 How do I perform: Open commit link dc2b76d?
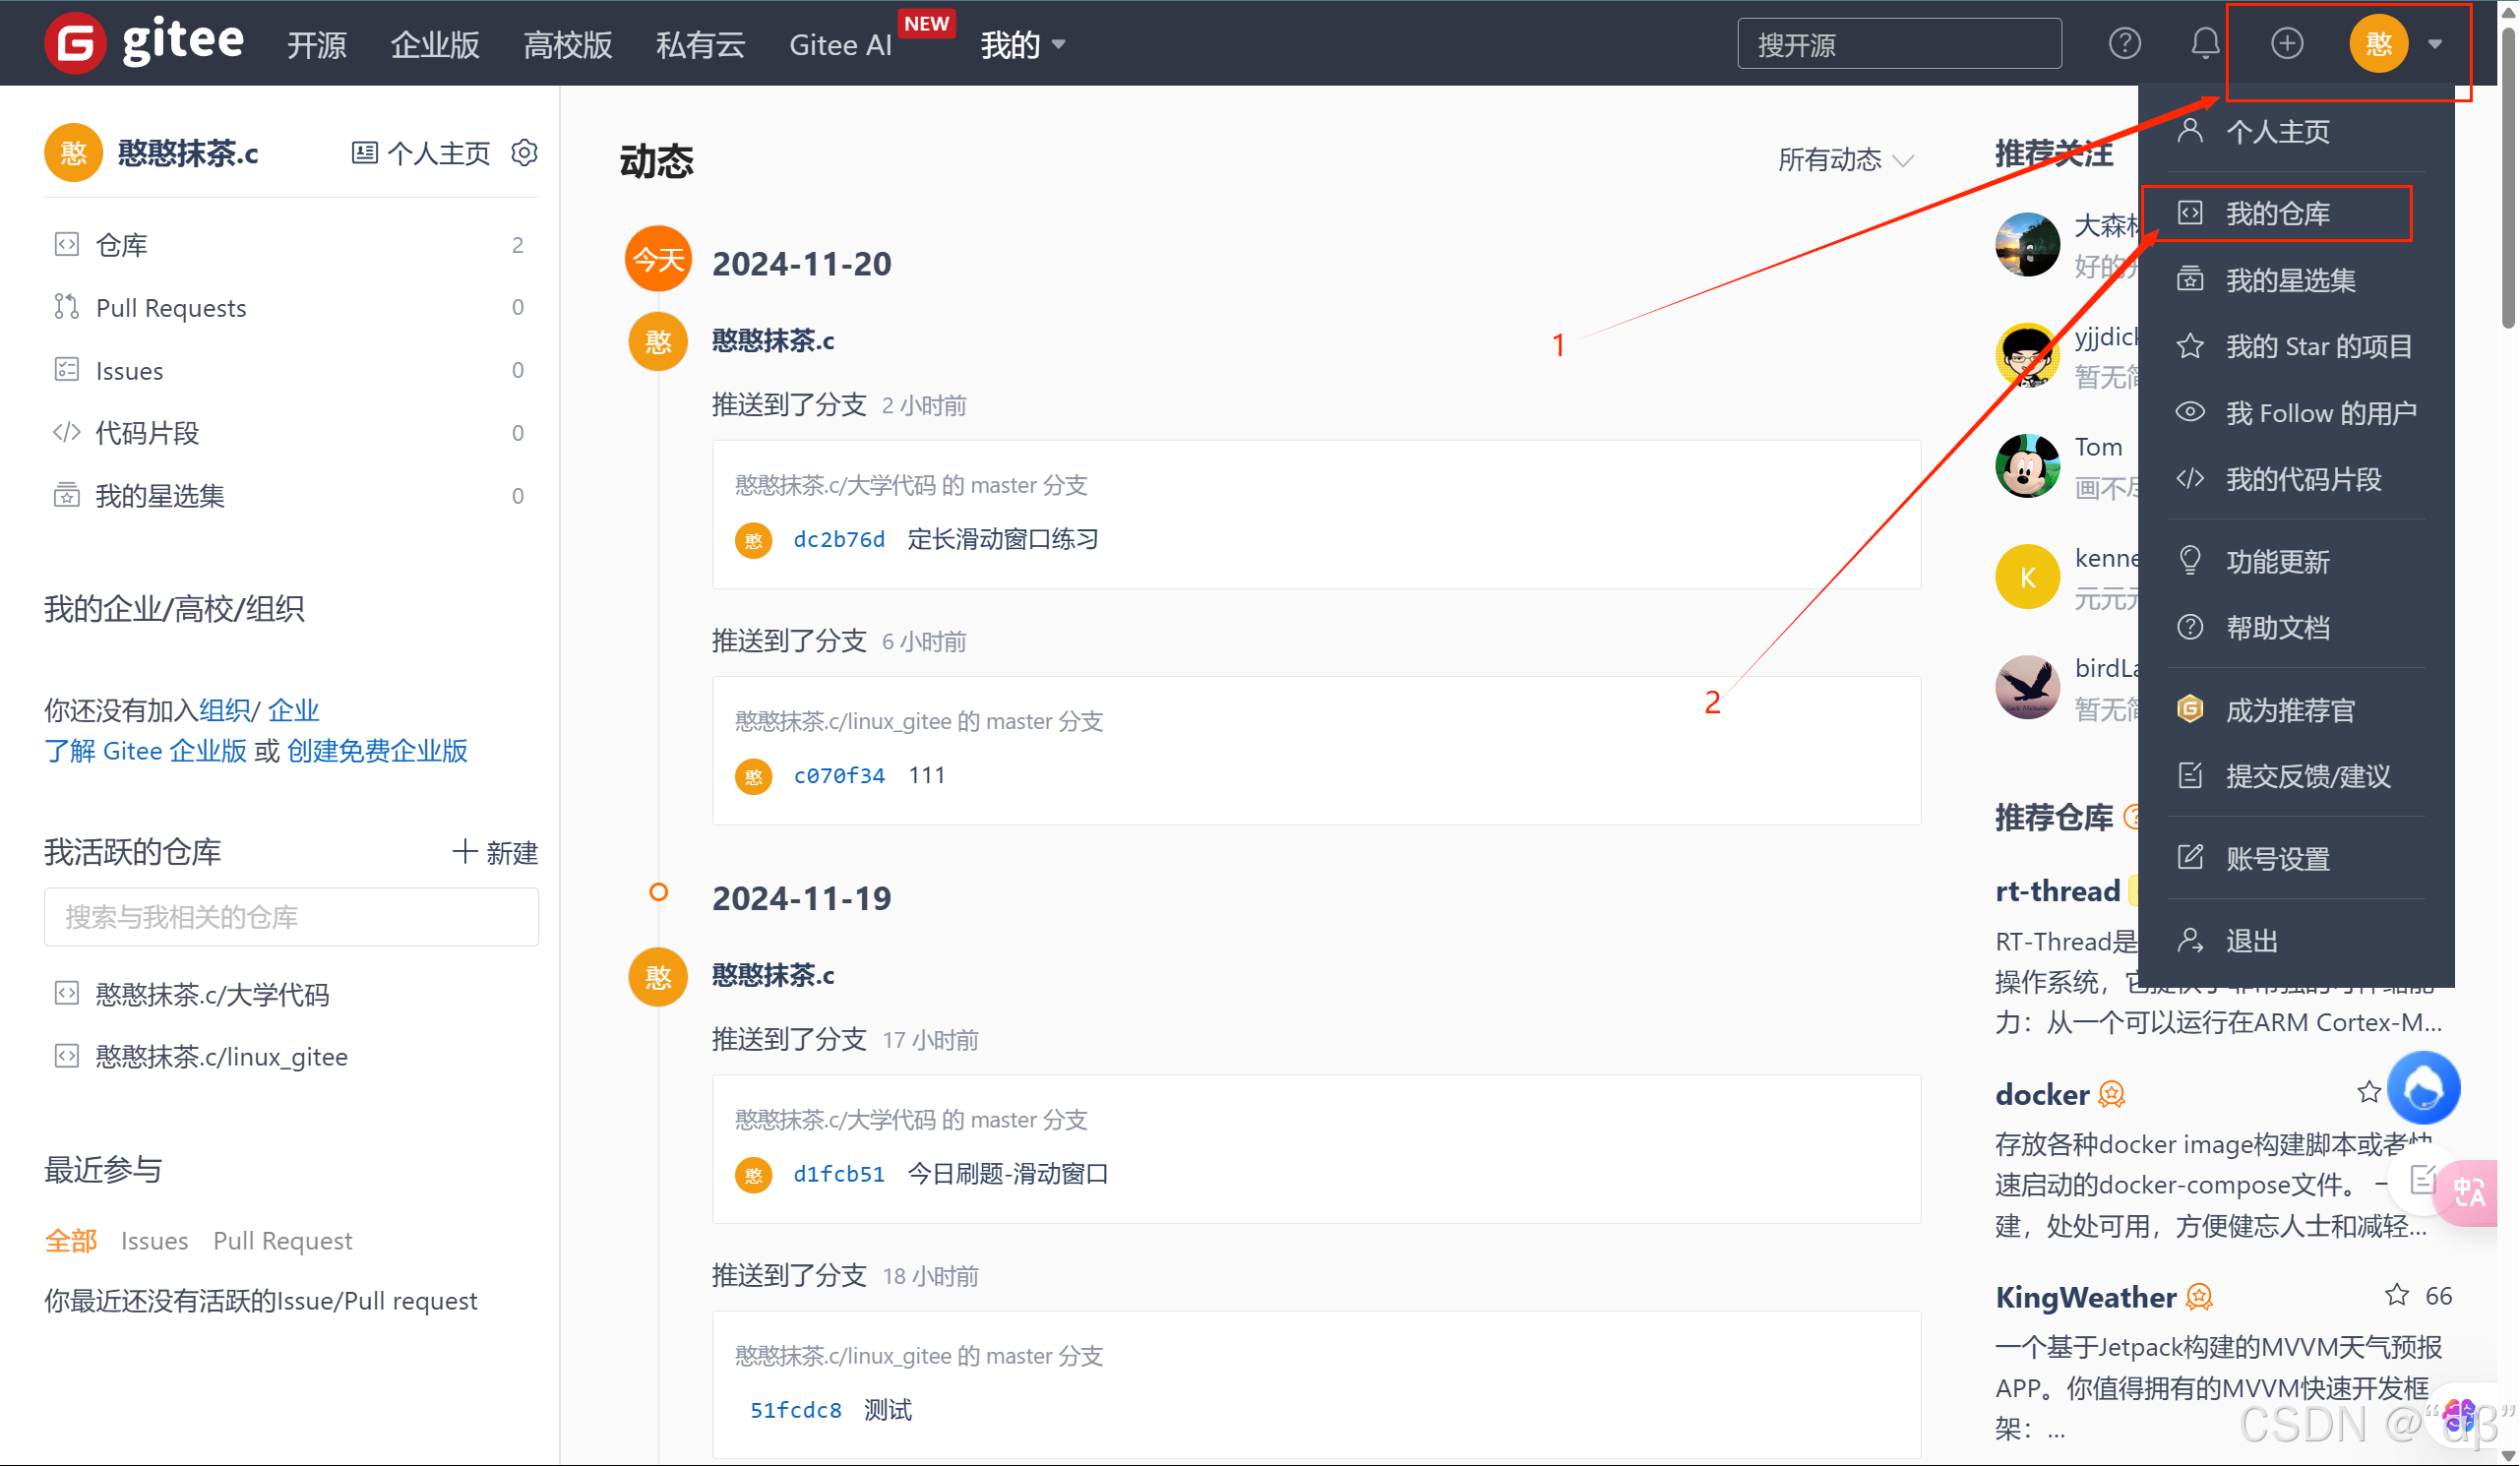point(838,539)
